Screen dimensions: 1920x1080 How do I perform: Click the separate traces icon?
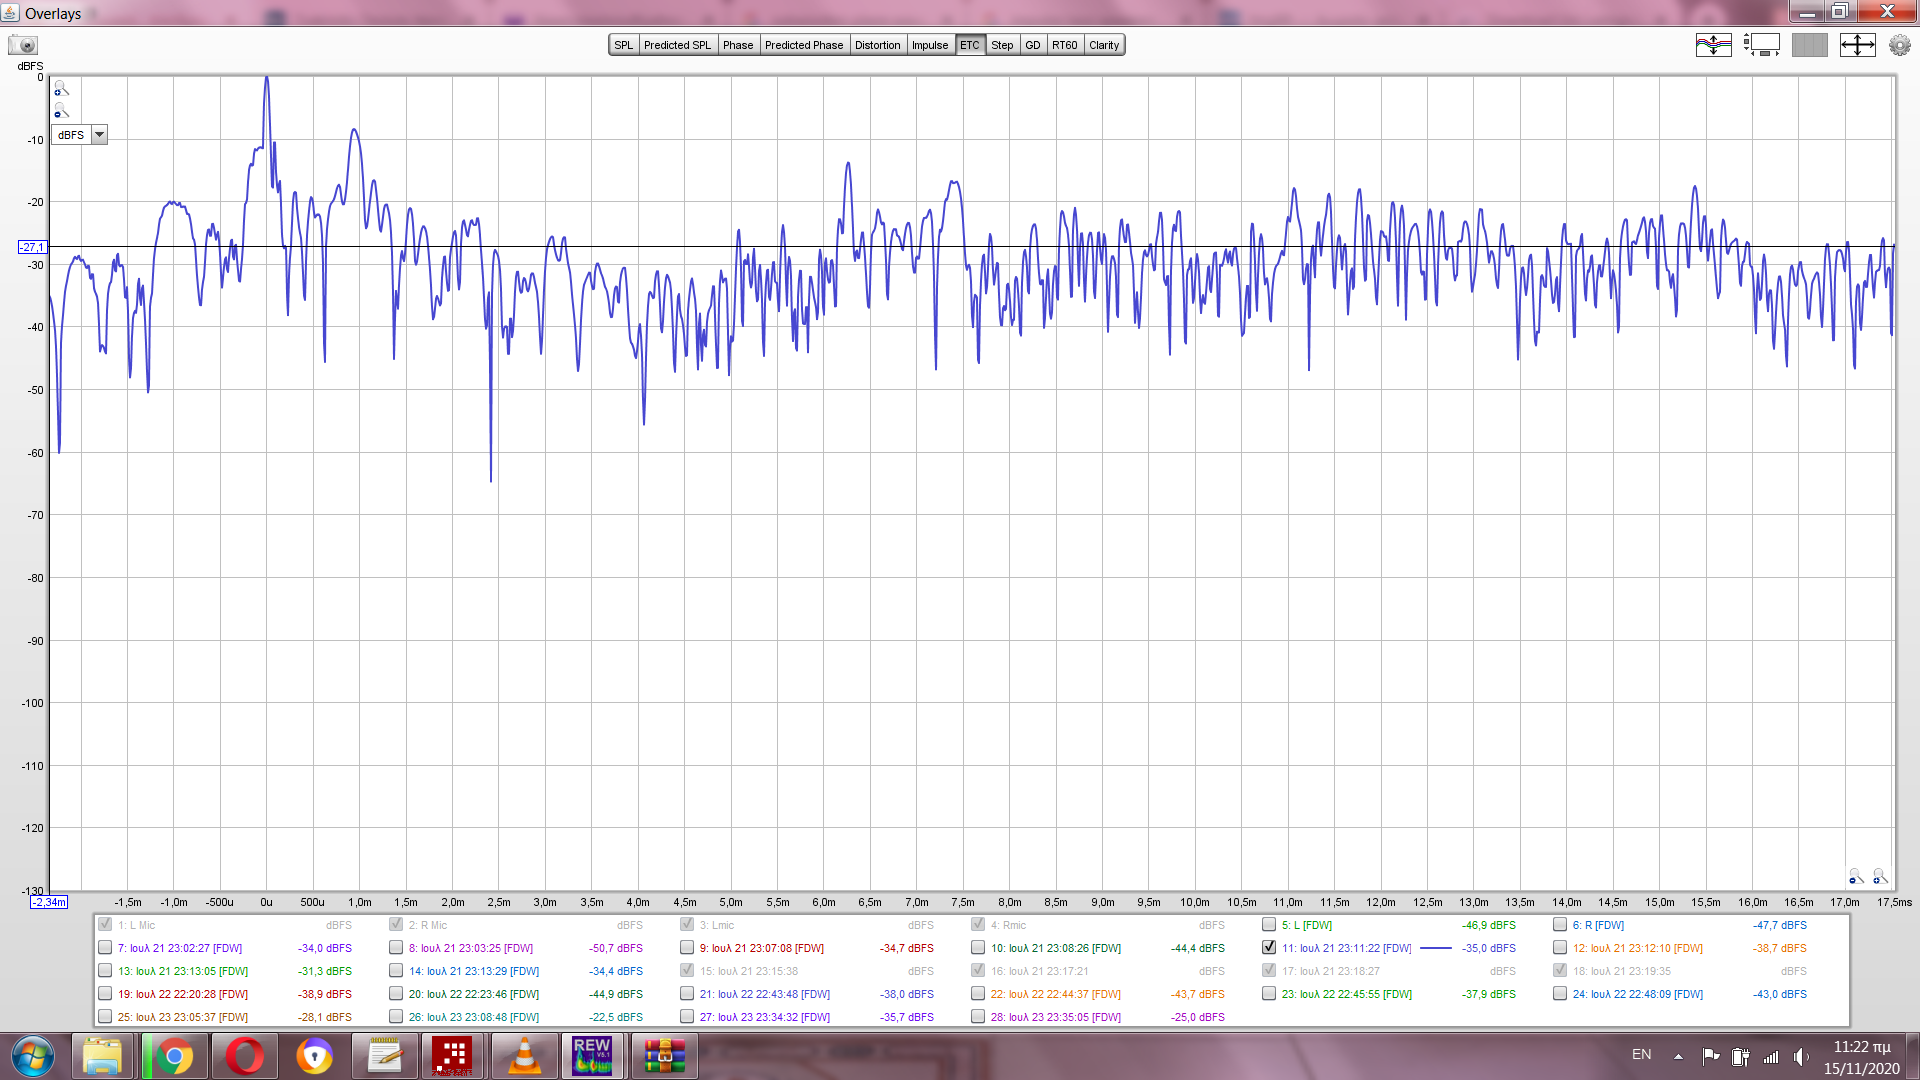1713,45
